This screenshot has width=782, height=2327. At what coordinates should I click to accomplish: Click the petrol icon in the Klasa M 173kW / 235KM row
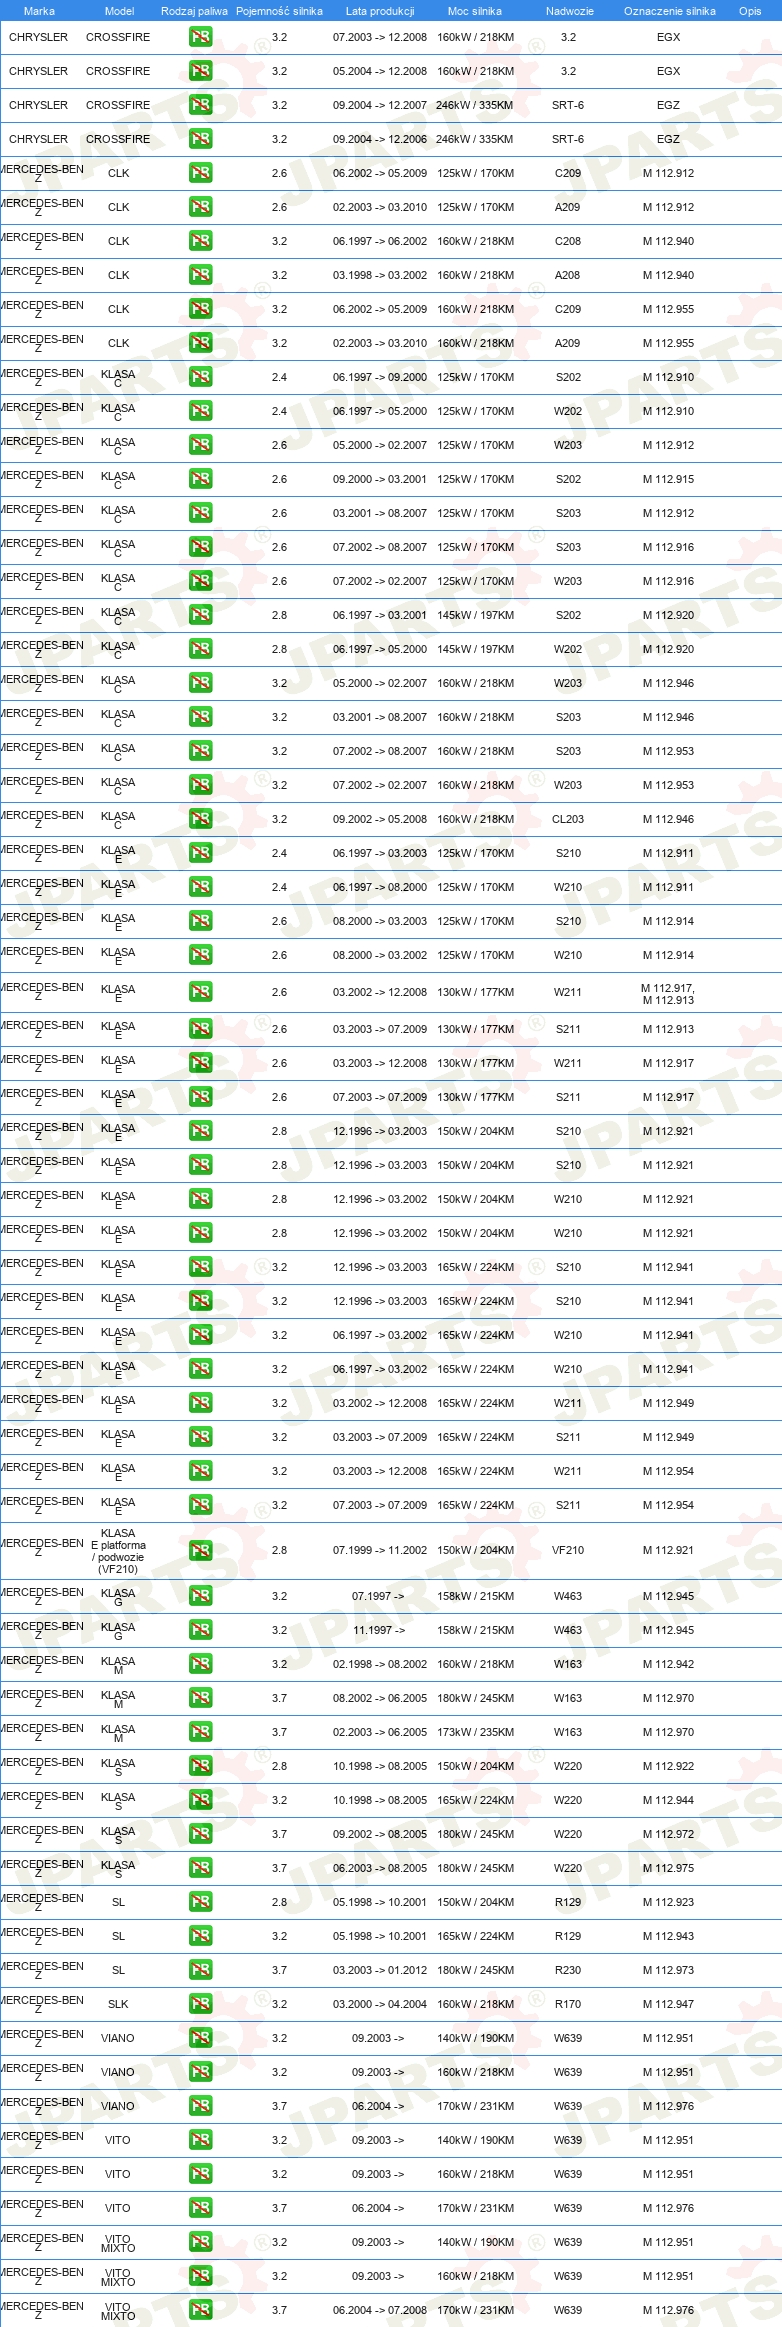pyautogui.click(x=200, y=1732)
